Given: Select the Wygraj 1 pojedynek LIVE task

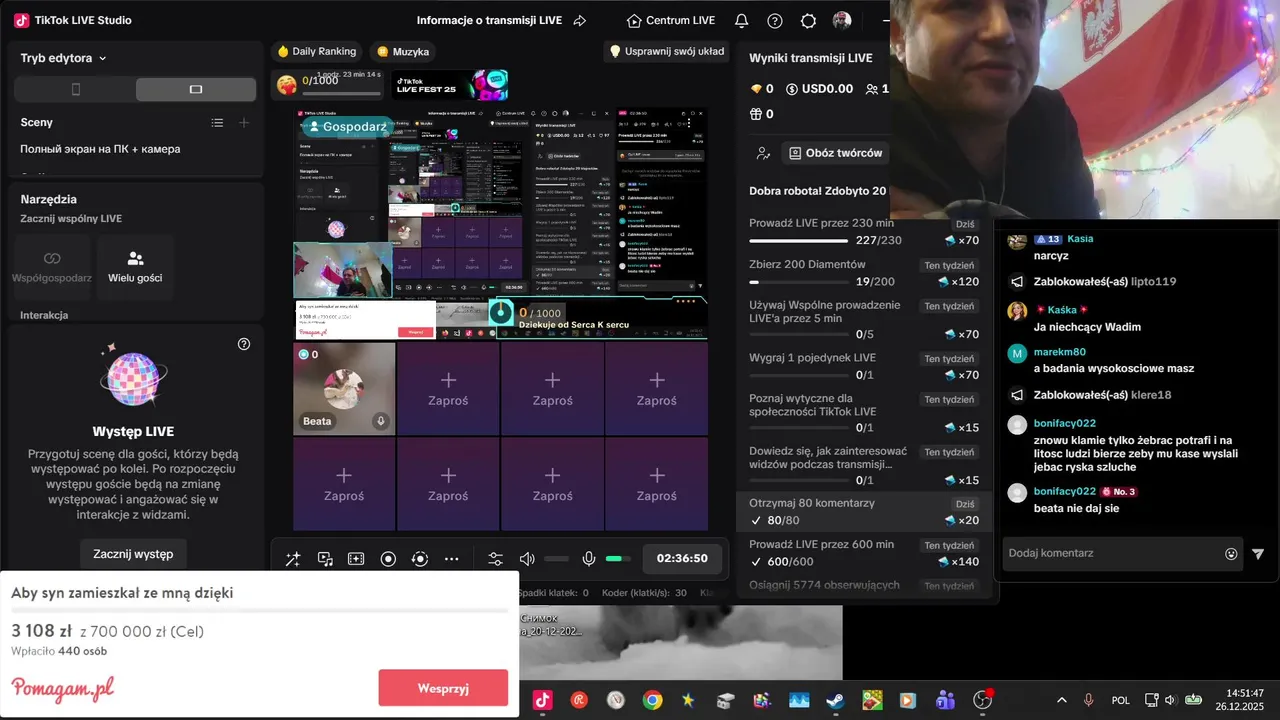Looking at the screenshot, I should click(865, 366).
